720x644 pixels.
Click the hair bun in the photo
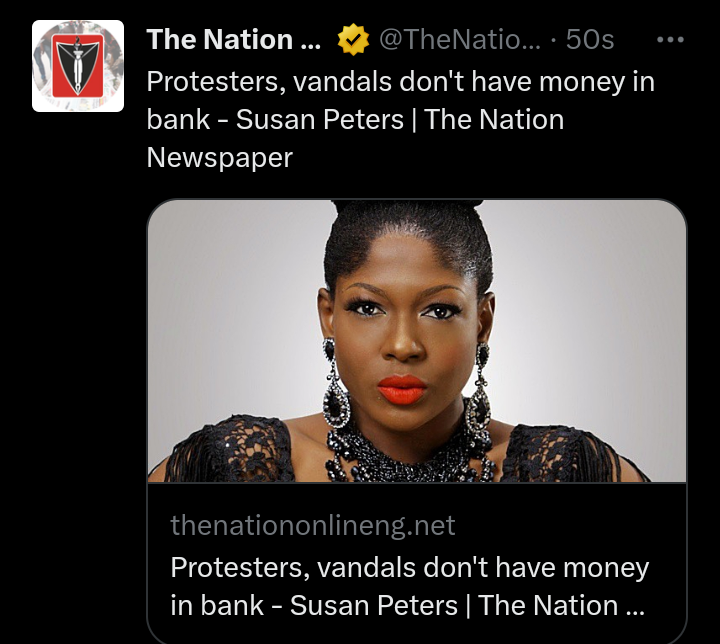408,212
